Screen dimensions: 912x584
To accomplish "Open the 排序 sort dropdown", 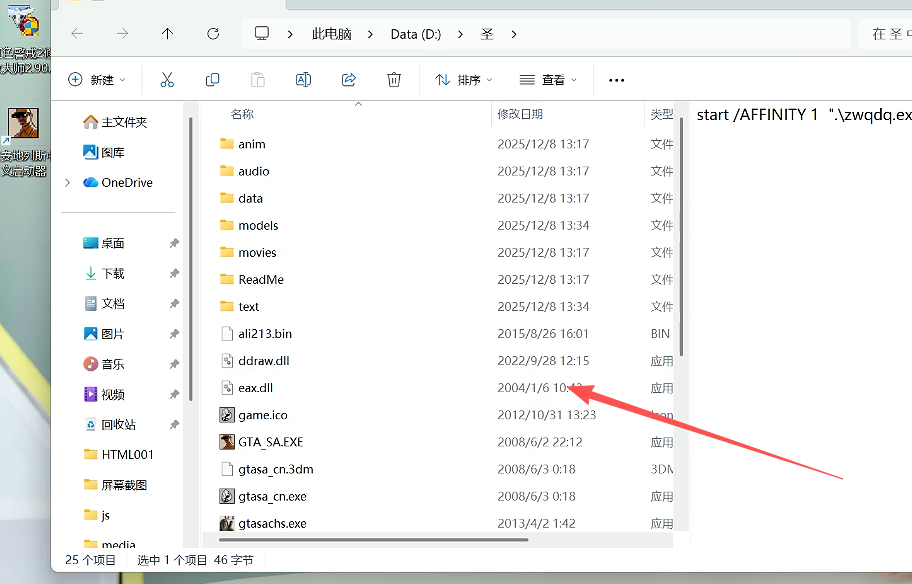I will coord(463,80).
